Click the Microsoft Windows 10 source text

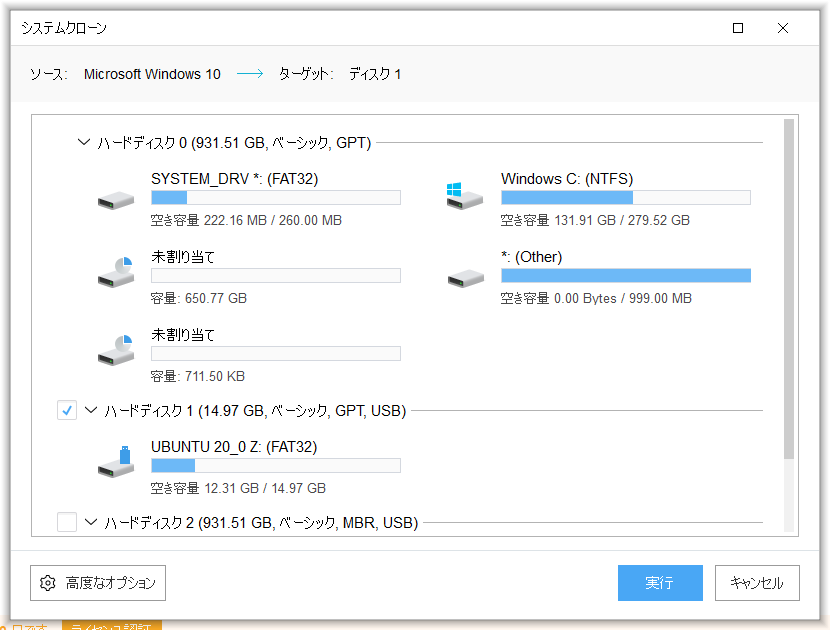pos(152,74)
